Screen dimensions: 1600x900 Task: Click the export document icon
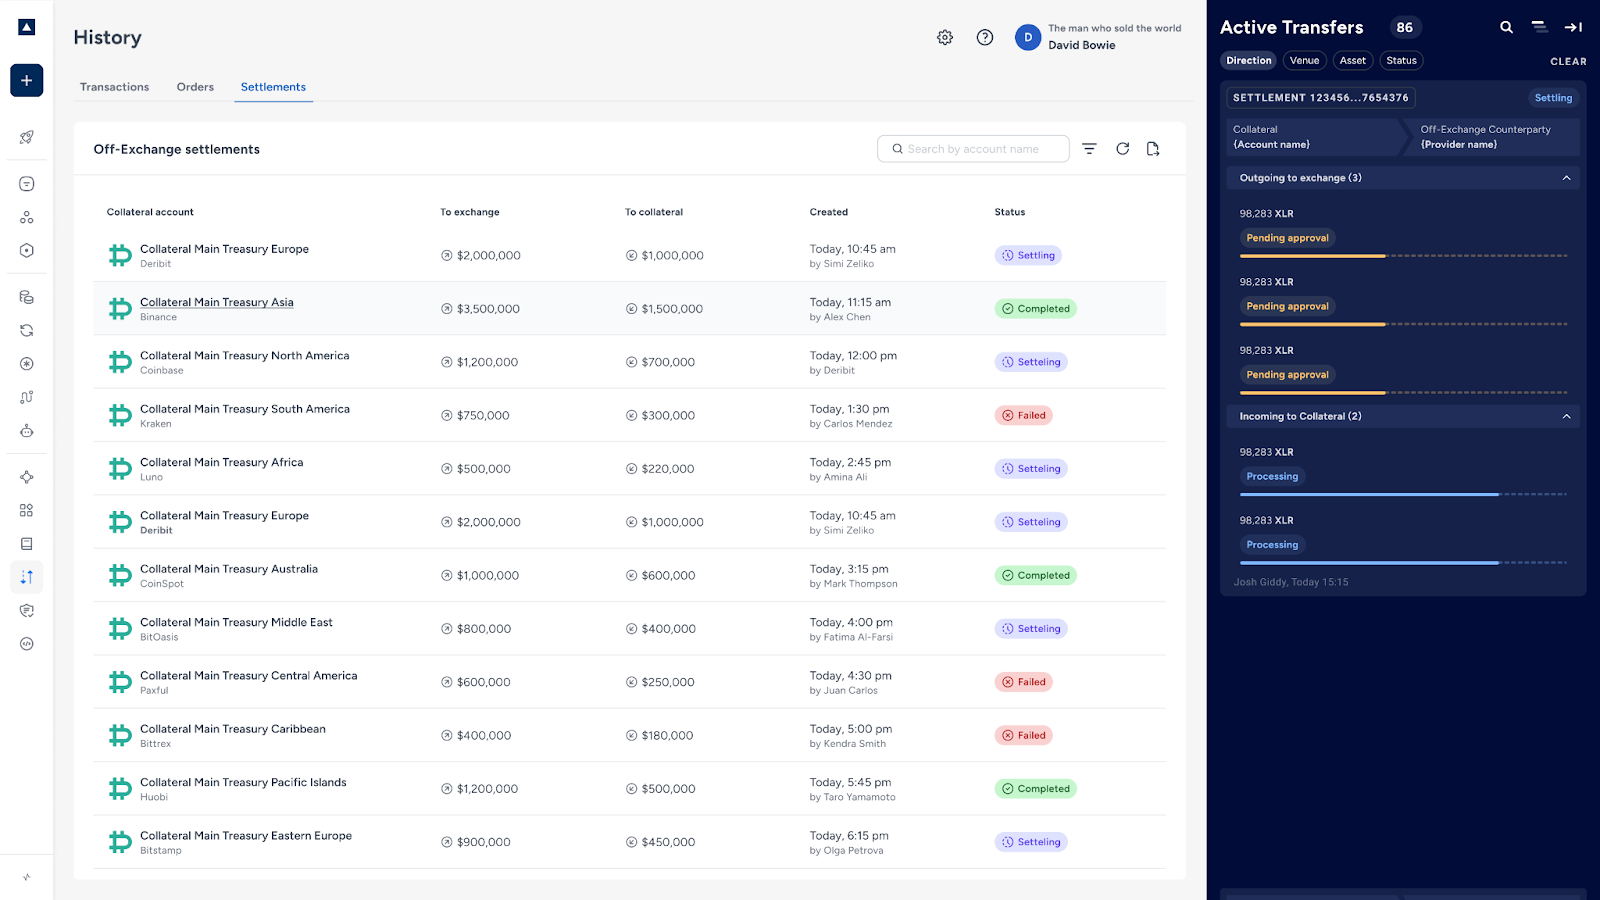pyautogui.click(x=1153, y=149)
